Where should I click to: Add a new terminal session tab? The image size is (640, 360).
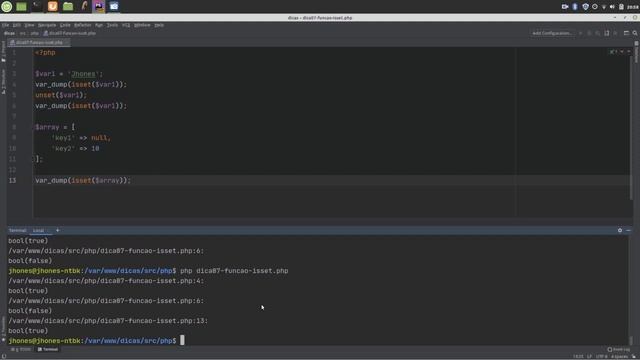click(x=58, y=230)
